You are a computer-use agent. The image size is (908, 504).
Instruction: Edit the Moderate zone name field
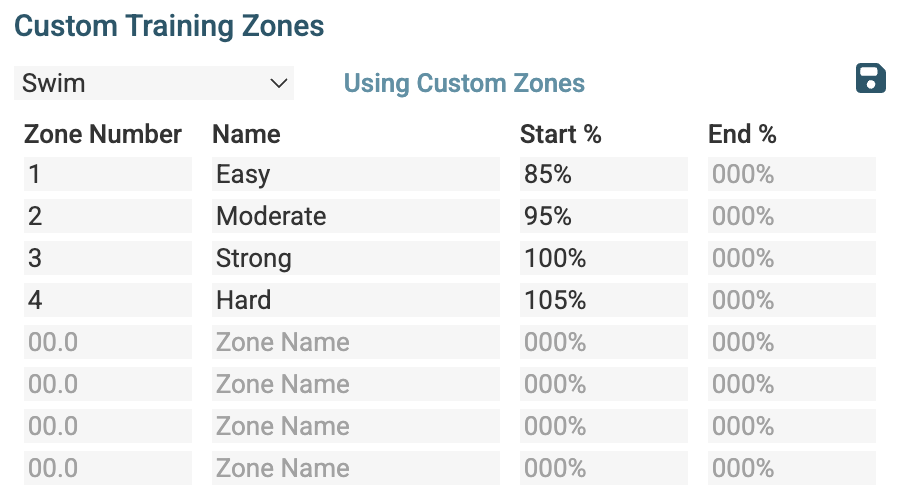tap(356, 216)
